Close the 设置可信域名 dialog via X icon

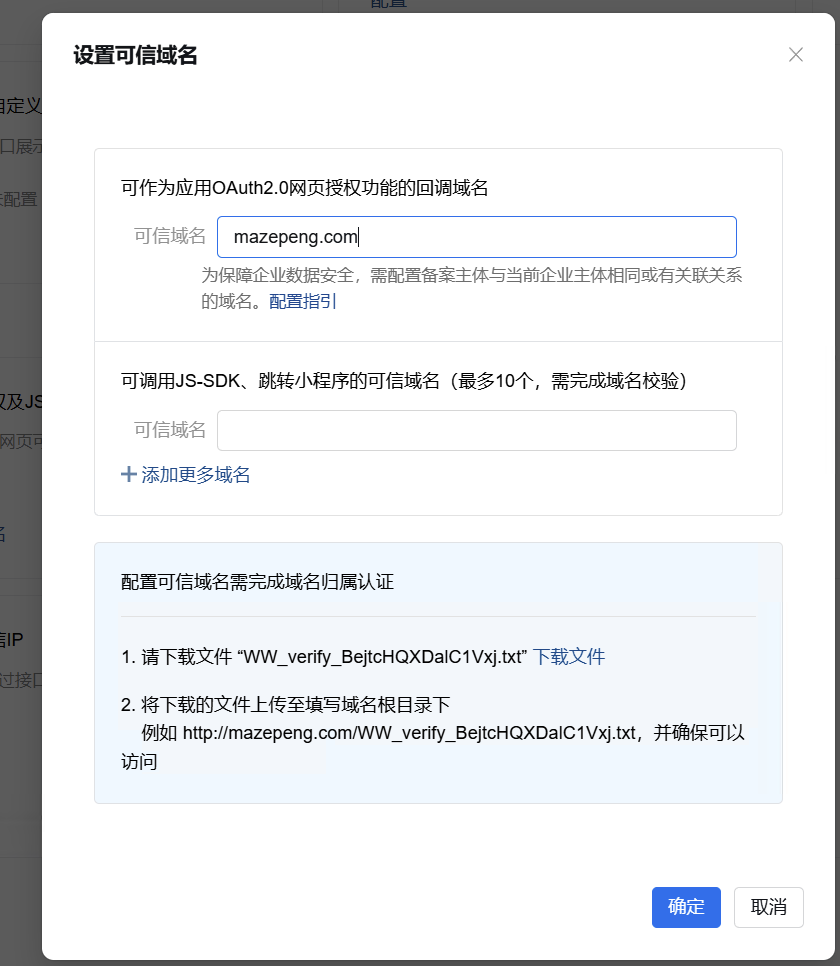pyautogui.click(x=796, y=55)
